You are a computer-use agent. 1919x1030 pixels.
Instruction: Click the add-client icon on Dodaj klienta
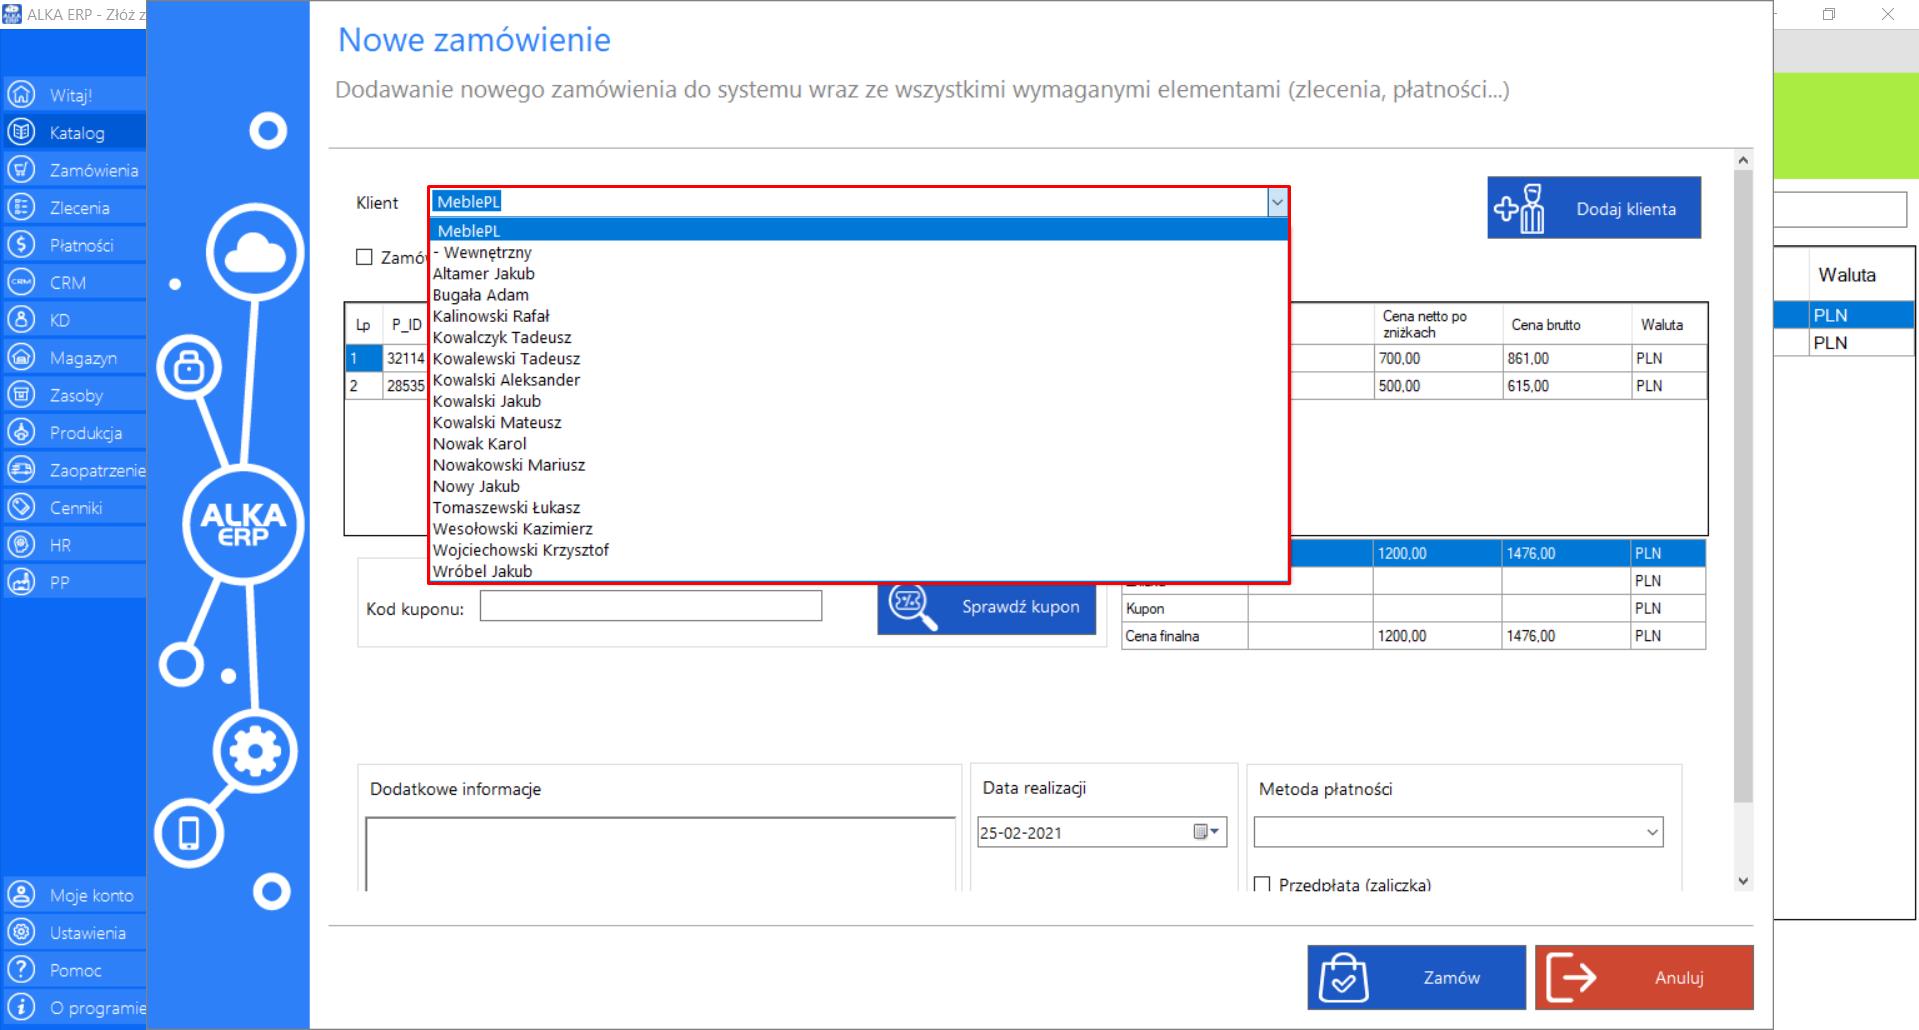(x=1520, y=208)
